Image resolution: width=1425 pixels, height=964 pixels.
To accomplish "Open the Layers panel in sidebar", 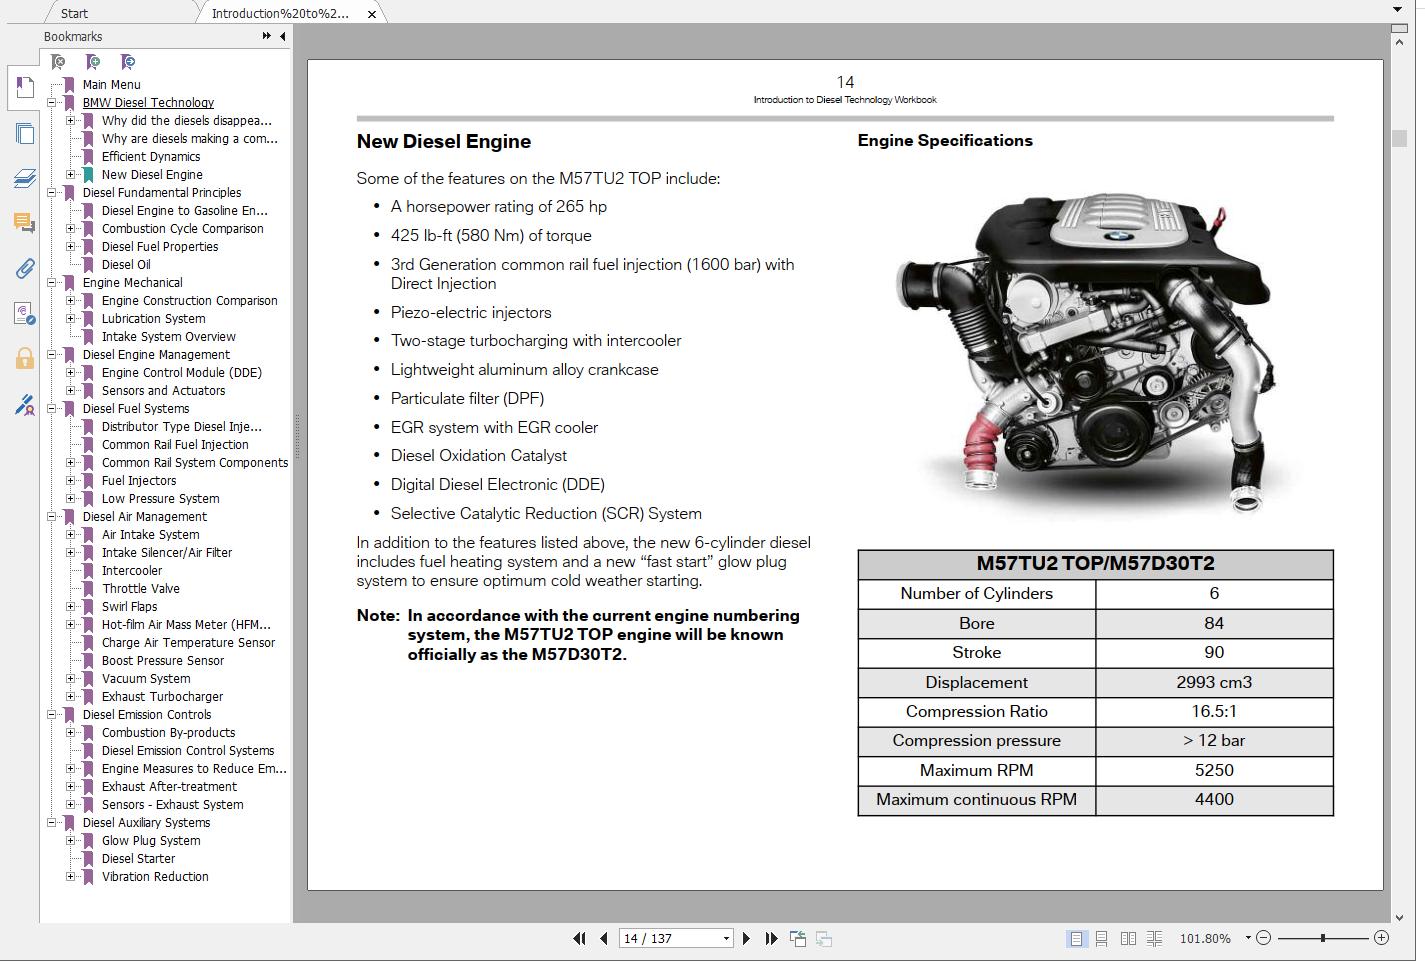I will (24, 178).
